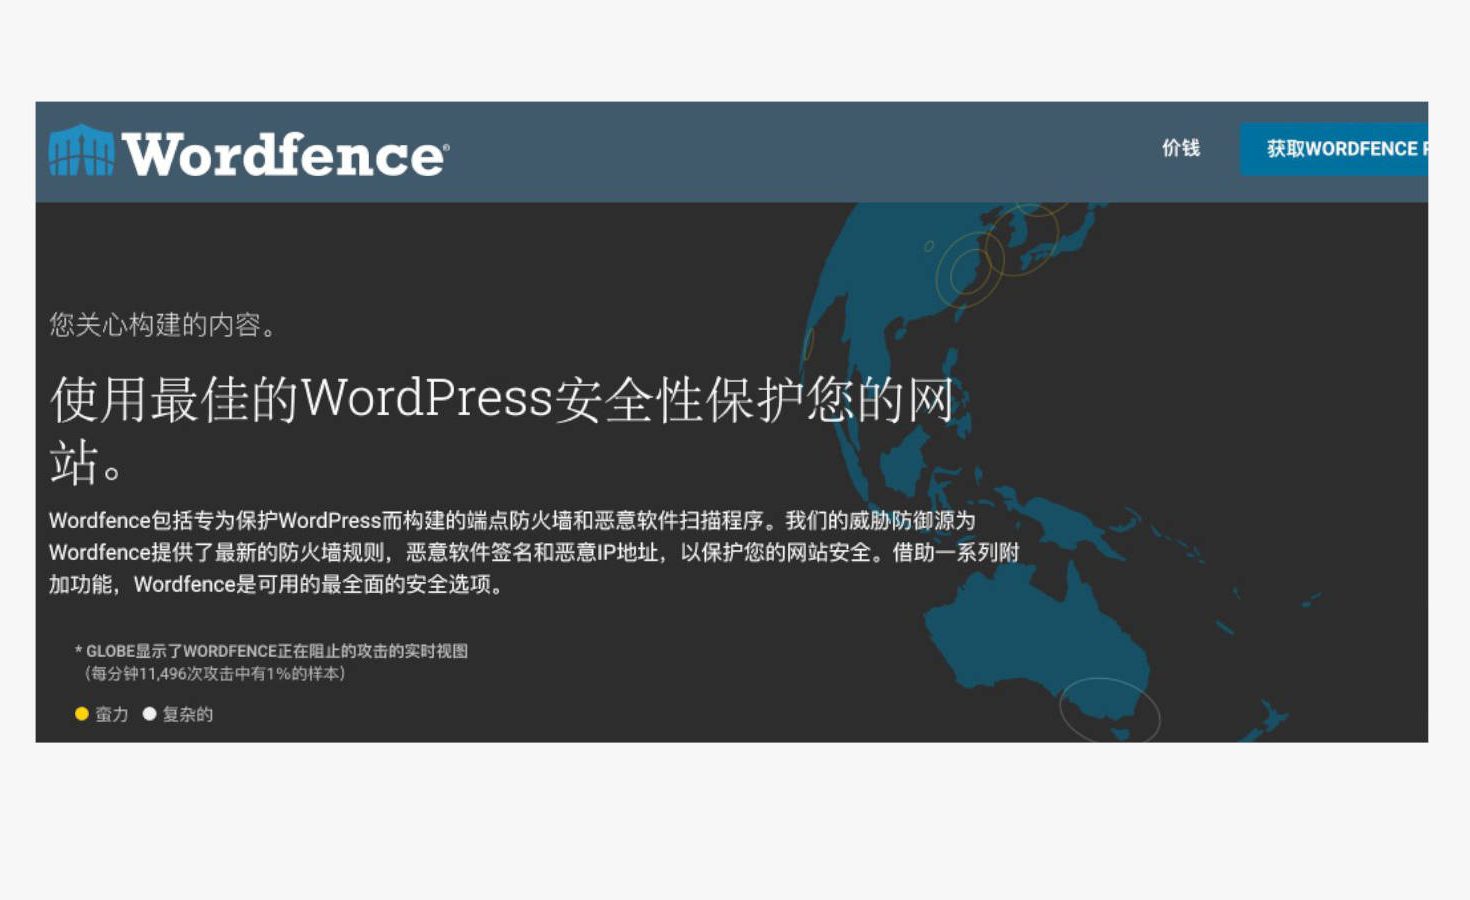The width and height of the screenshot is (1470, 900).
Task: Open the 价钱 pricing menu item
Action: tap(1180, 148)
